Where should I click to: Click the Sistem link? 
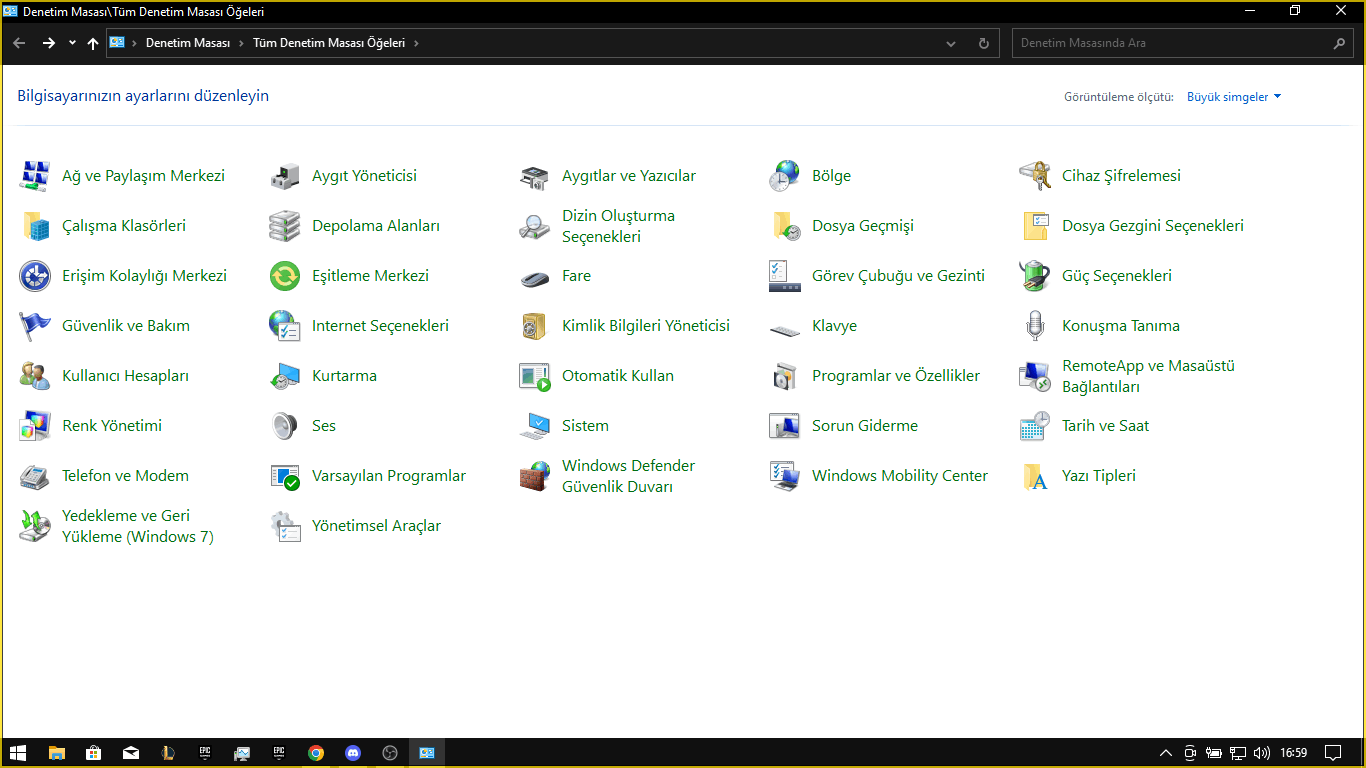coord(585,426)
